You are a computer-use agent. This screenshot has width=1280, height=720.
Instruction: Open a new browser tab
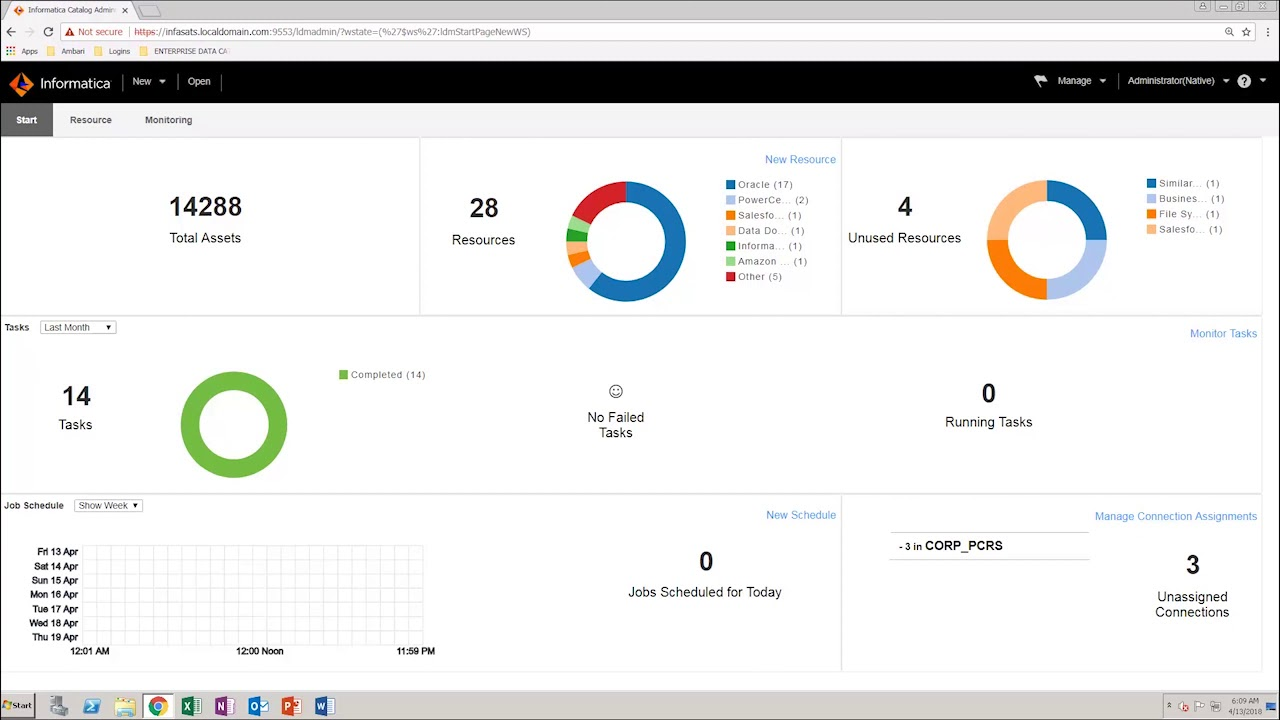tap(148, 11)
